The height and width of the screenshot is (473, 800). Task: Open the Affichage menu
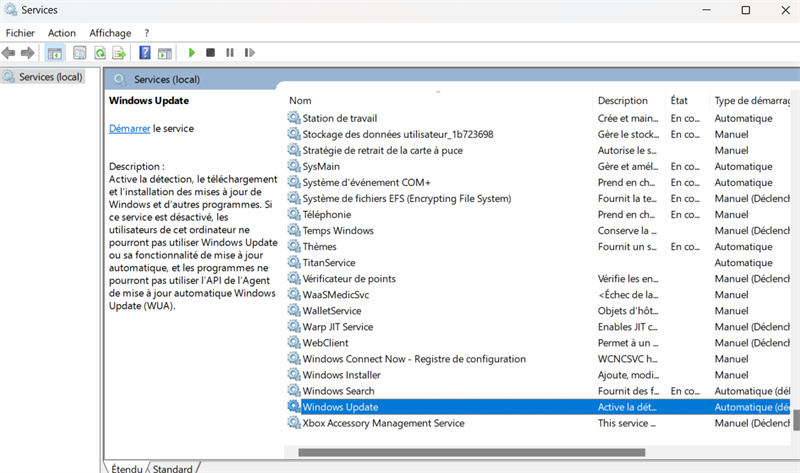110,33
